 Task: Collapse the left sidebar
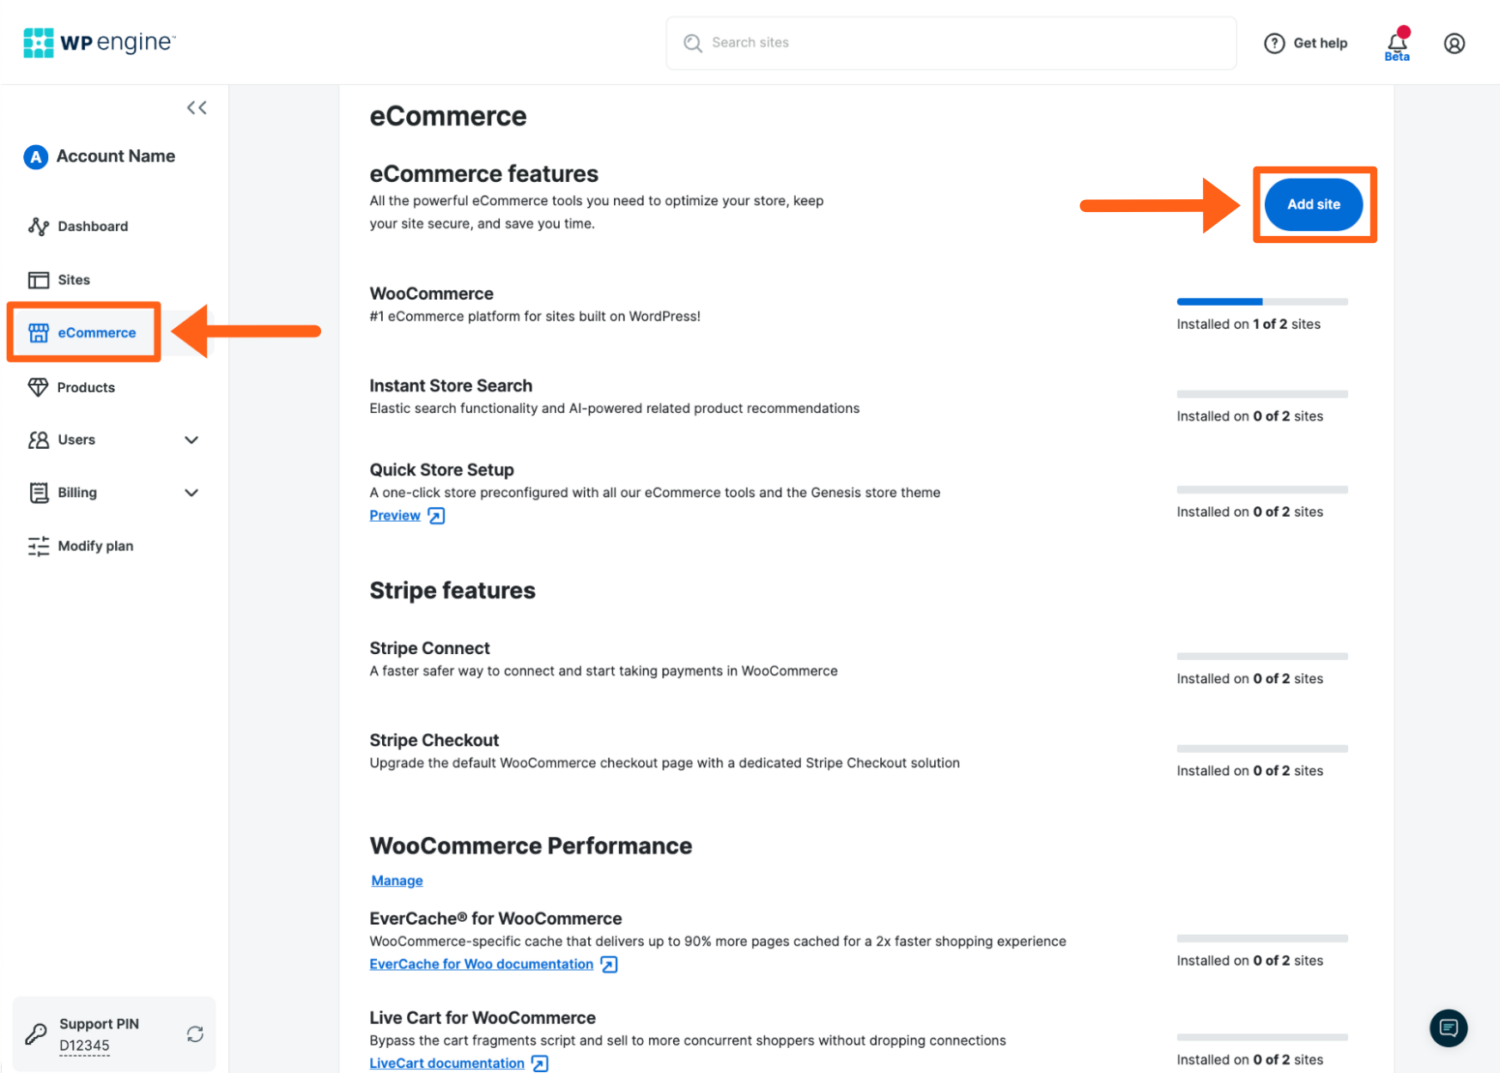tap(196, 107)
